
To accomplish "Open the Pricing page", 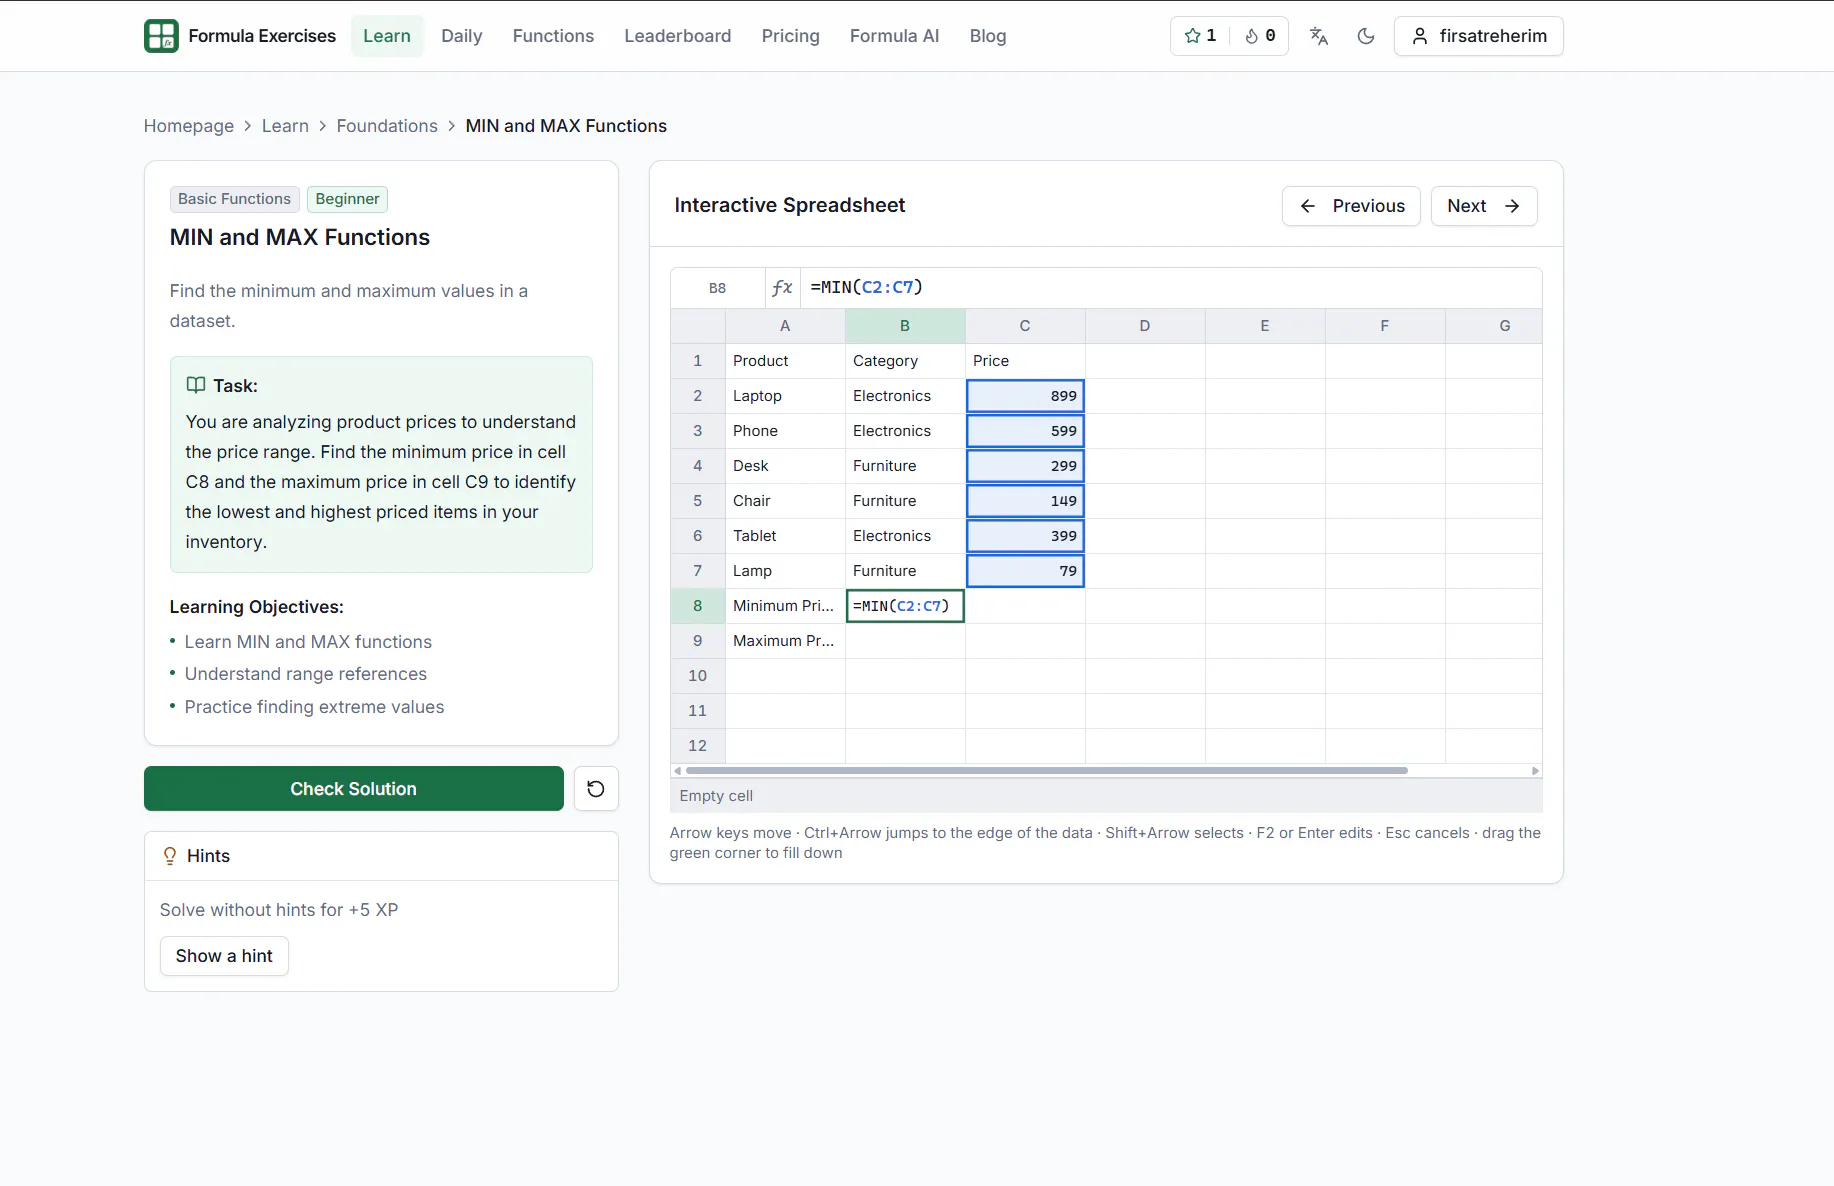I will coord(791,36).
